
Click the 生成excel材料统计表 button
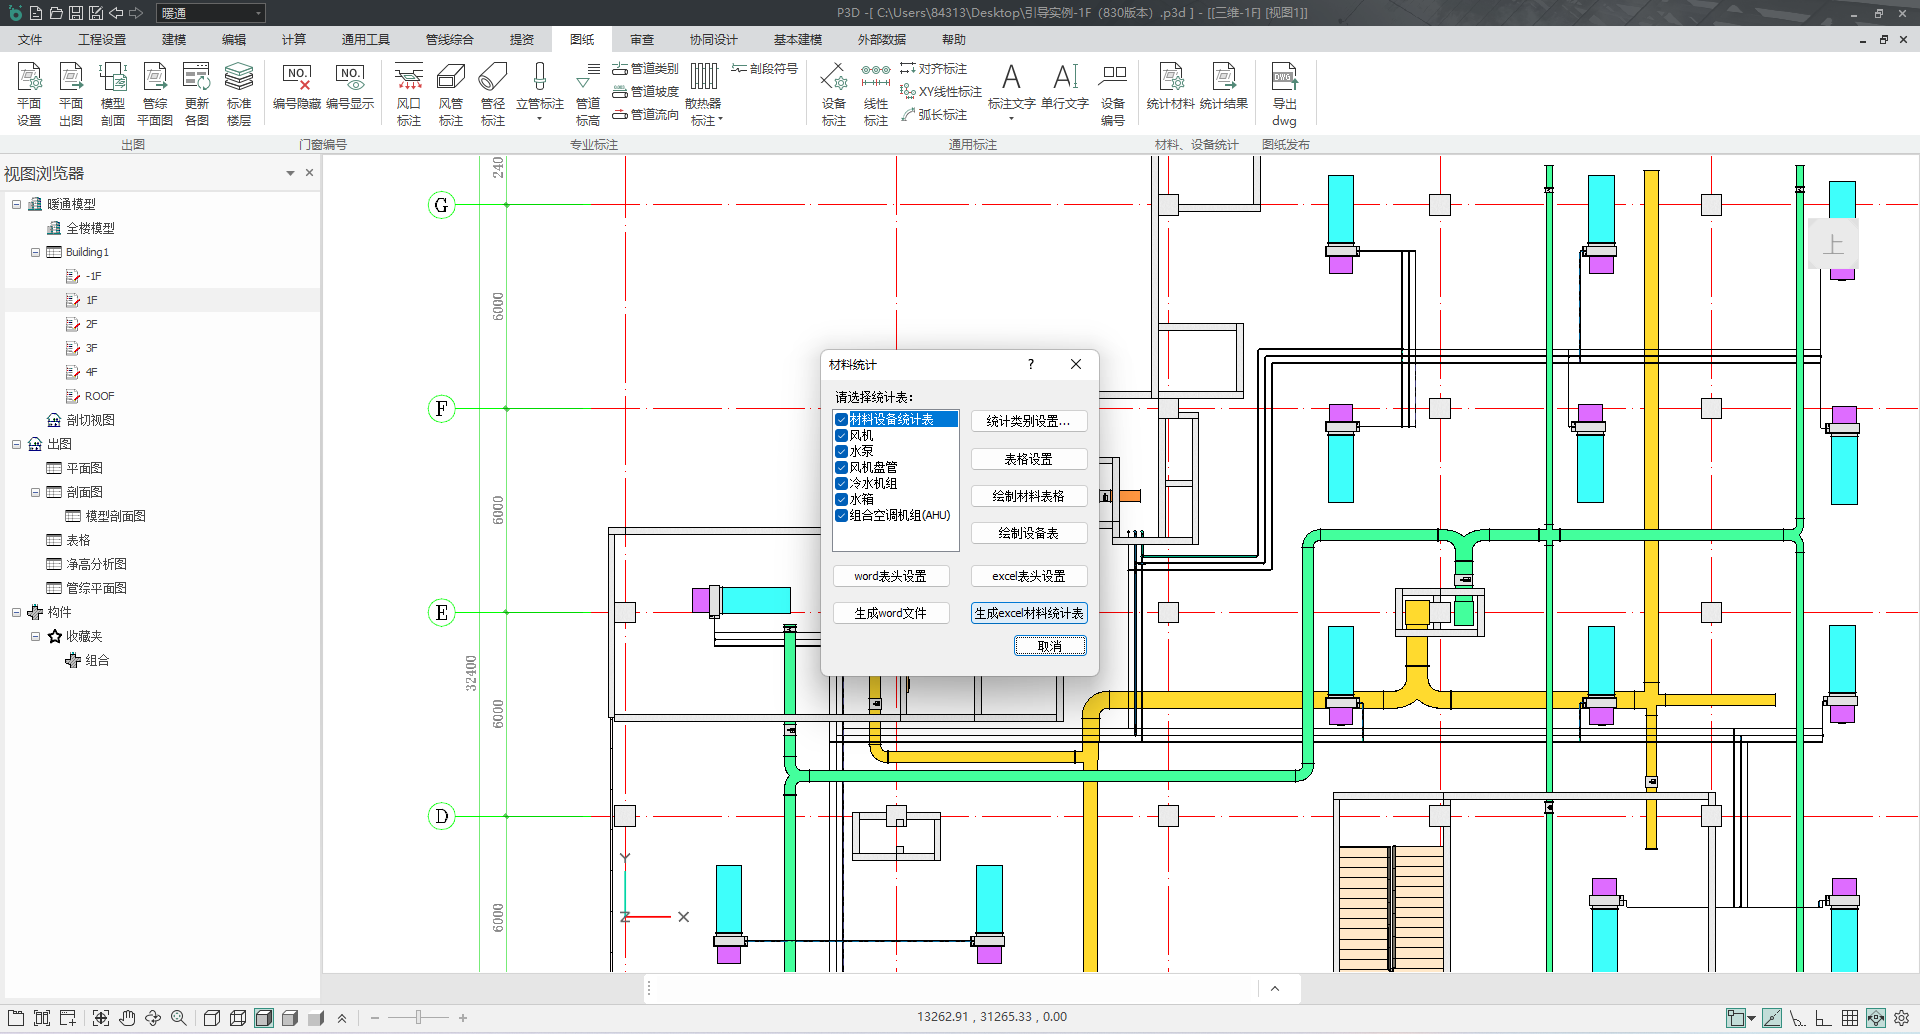click(x=1028, y=613)
